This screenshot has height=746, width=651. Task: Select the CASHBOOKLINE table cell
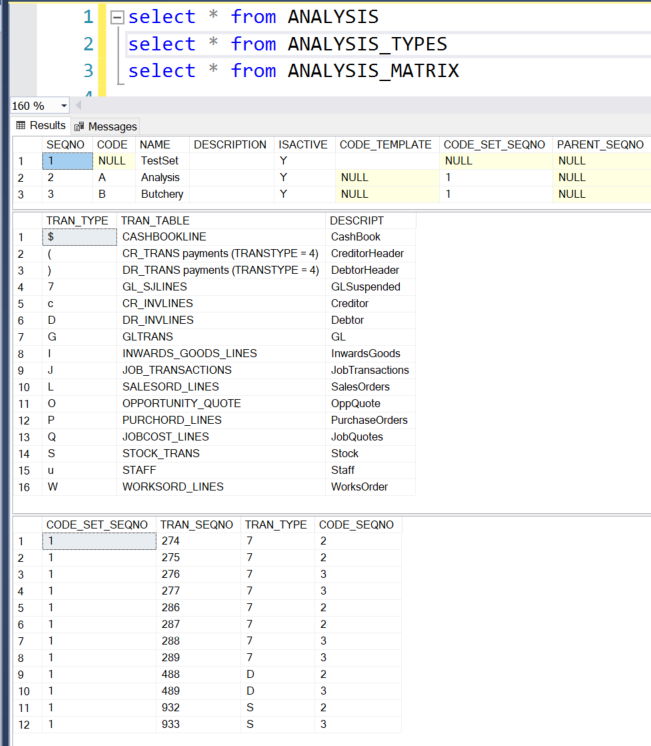(x=164, y=237)
